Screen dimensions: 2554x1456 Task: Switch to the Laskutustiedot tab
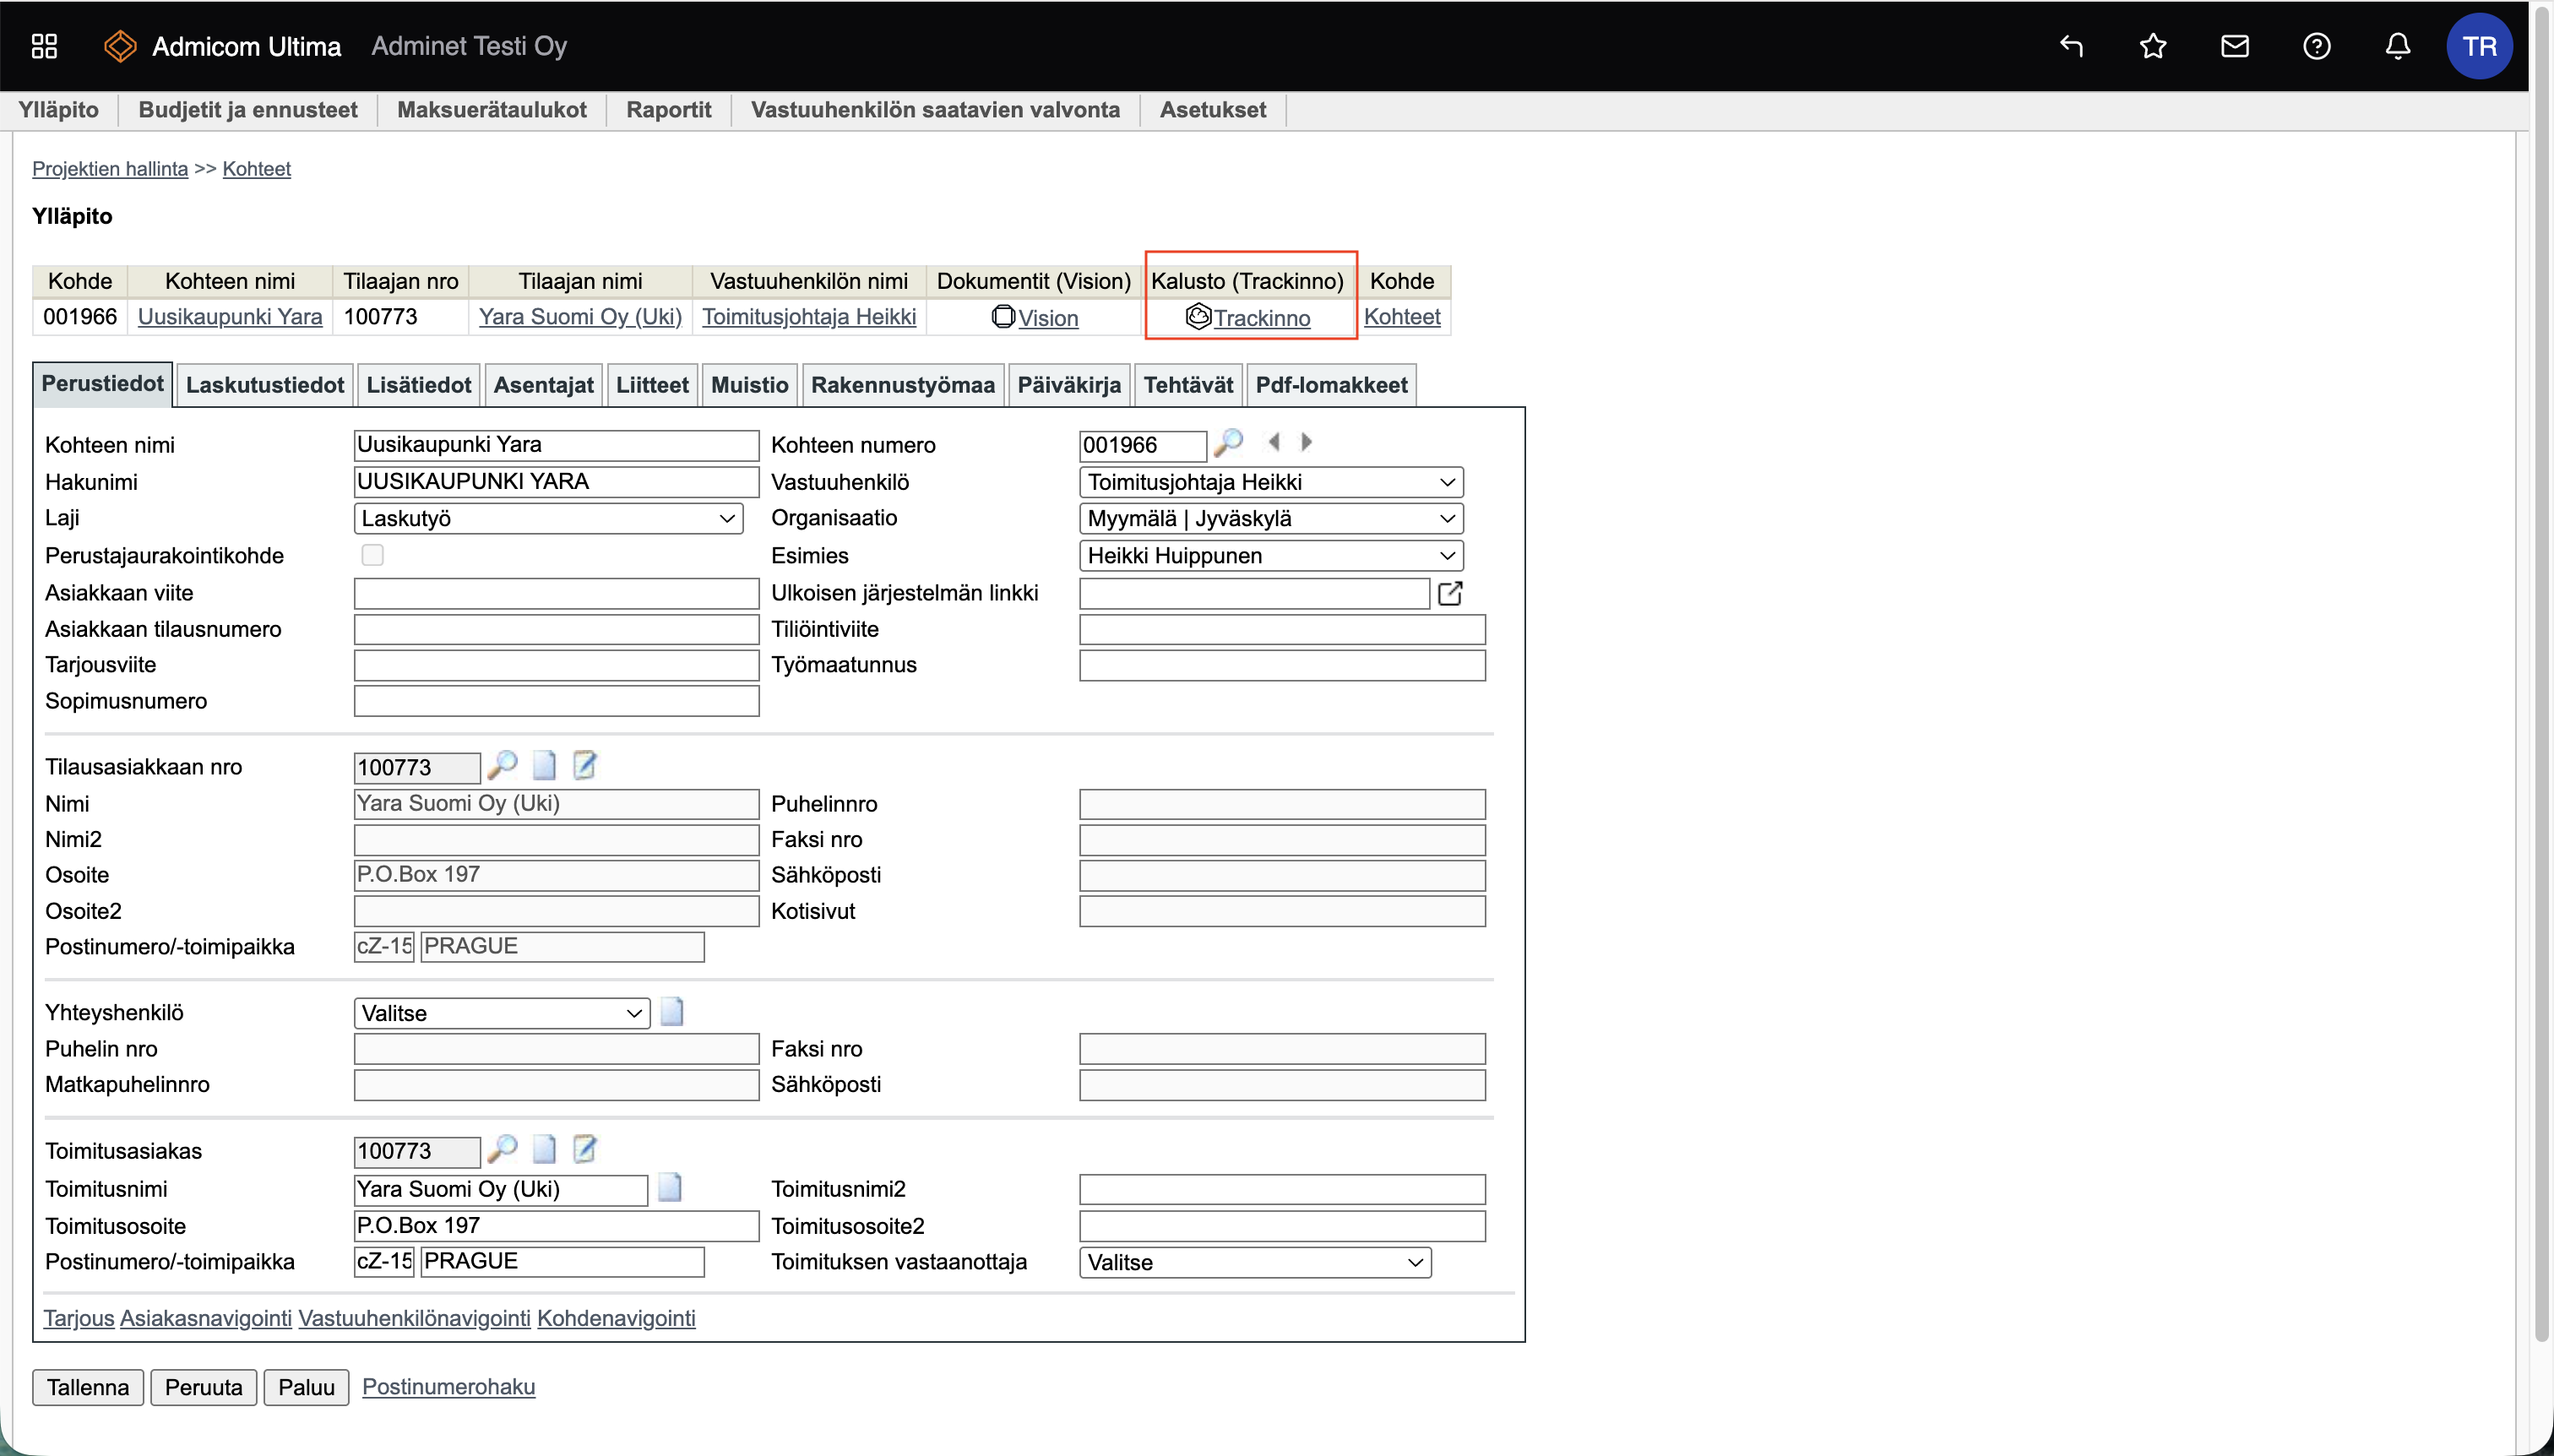click(x=264, y=385)
